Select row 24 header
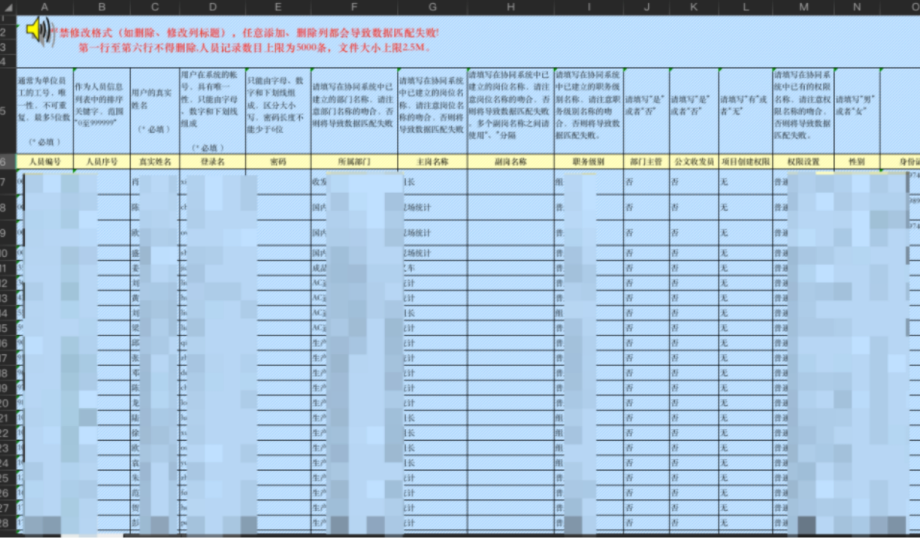 [8, 463]
